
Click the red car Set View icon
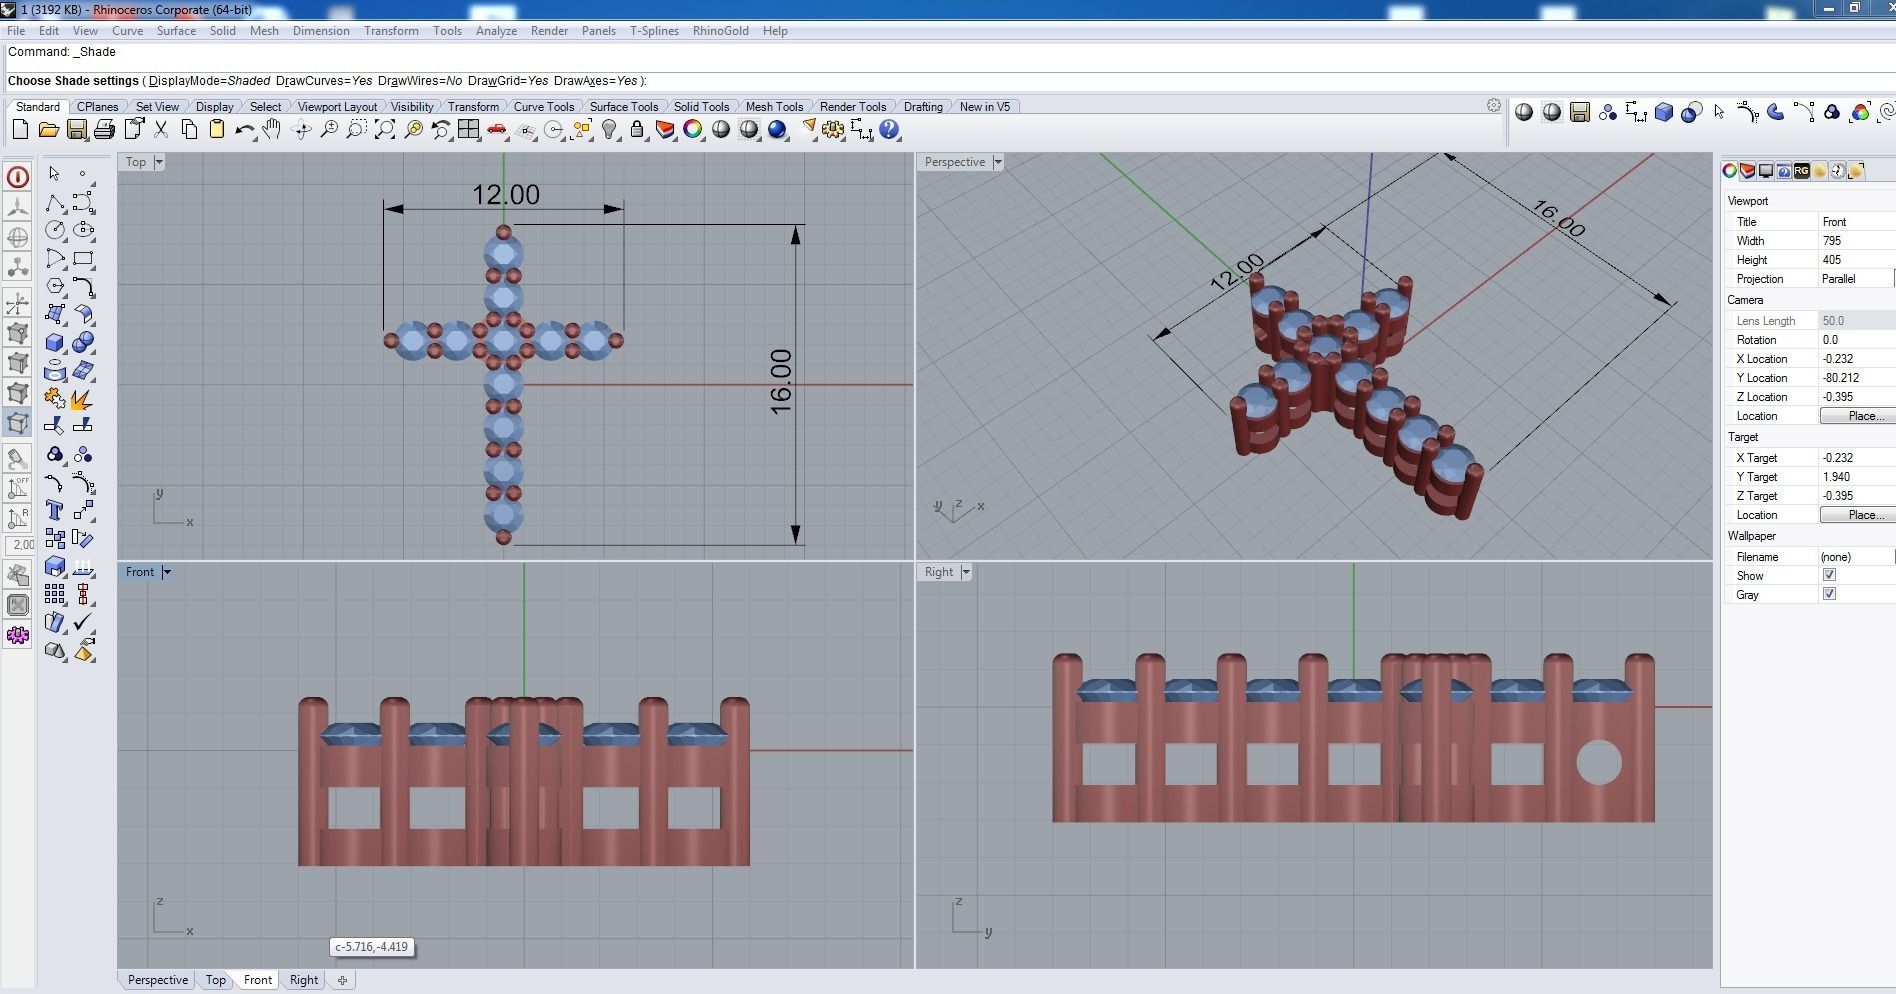(x=496, y=130)
